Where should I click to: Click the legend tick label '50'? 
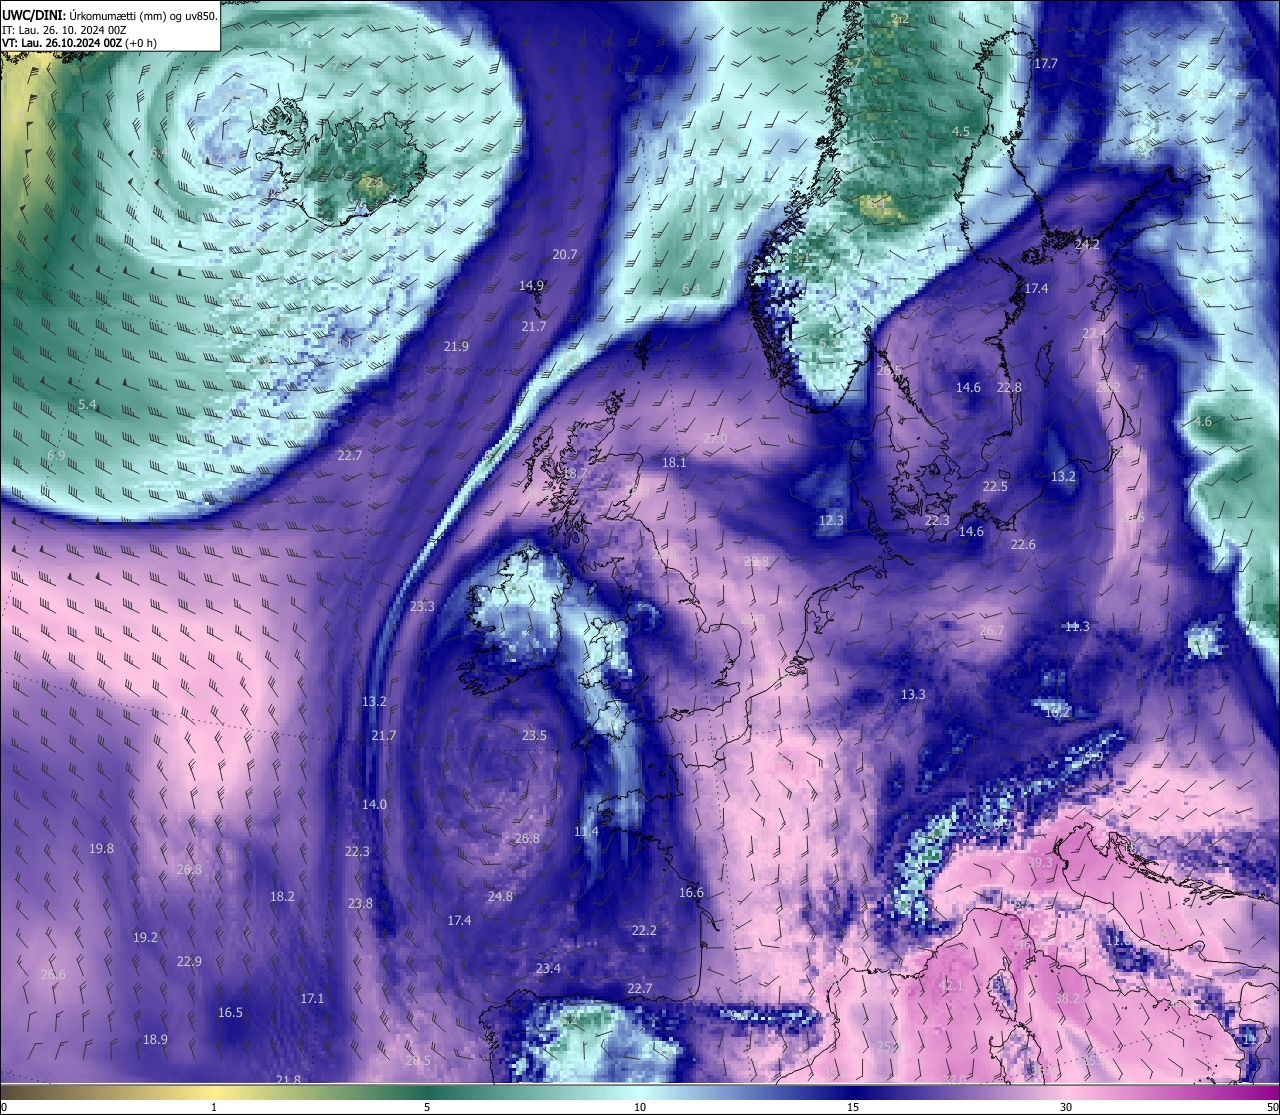click(1272, 1107)
